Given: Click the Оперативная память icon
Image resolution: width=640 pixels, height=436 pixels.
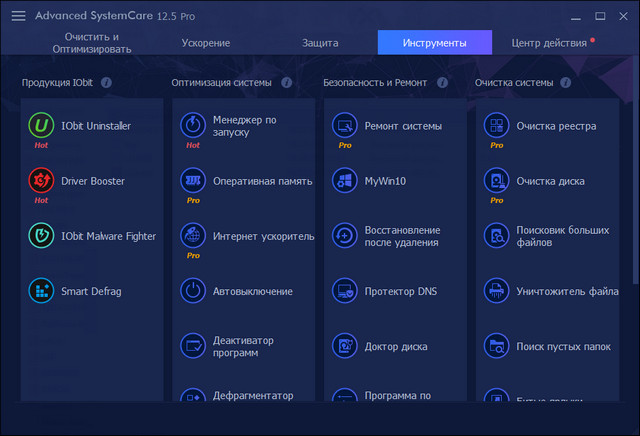Looking at the screenshot, I should tap(193, 181).
